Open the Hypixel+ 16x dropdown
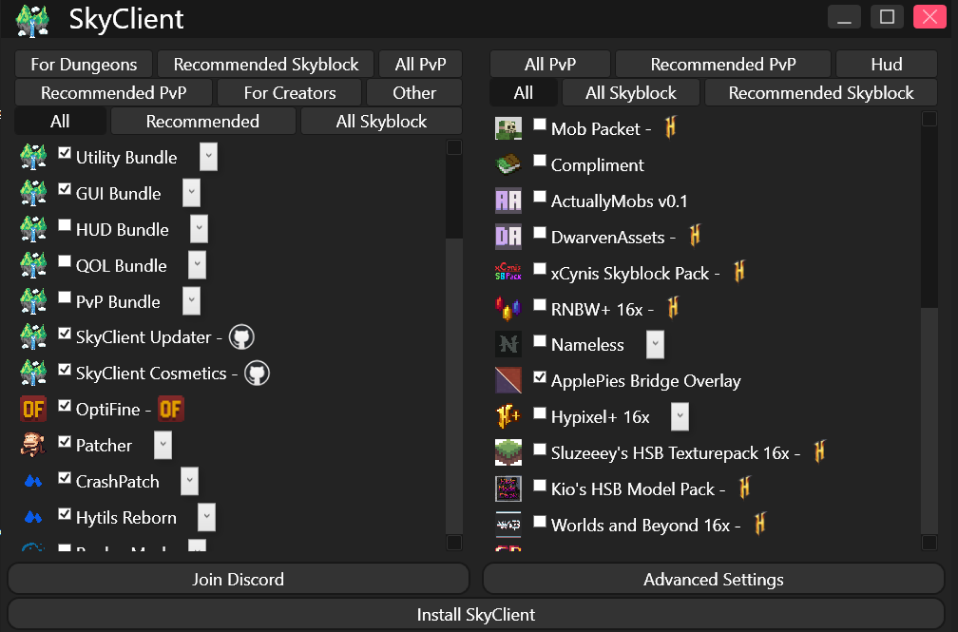The width and height of the screenshot is (958, 632). [679, 416]
